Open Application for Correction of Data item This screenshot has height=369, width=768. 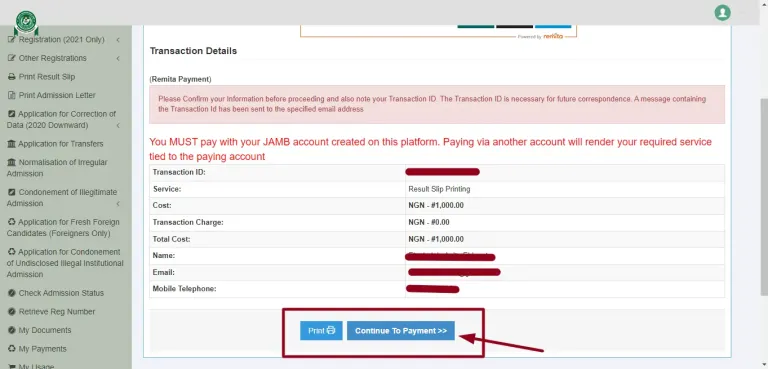point(61,120)
